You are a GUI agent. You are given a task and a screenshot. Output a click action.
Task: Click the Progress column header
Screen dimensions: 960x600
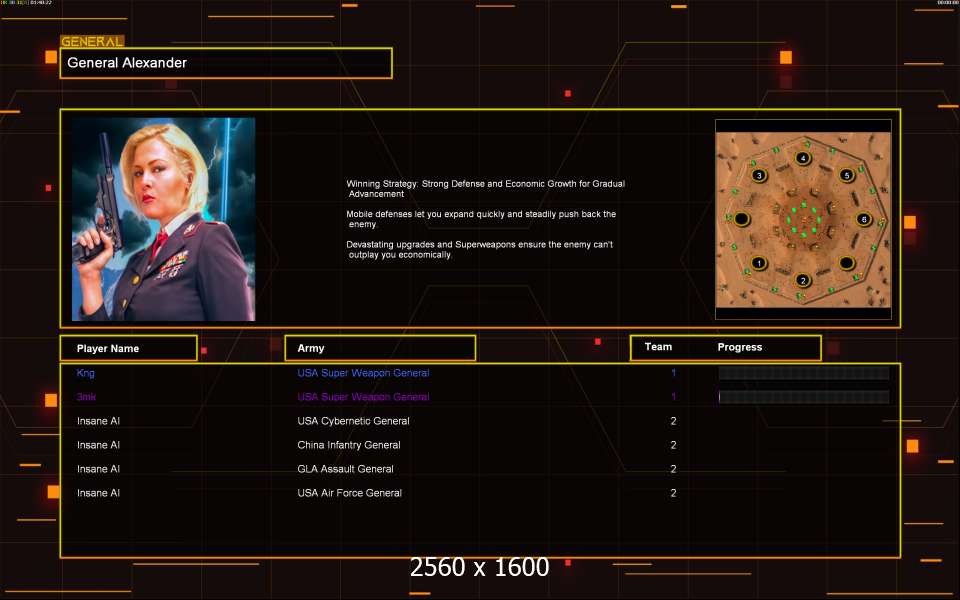740,347
